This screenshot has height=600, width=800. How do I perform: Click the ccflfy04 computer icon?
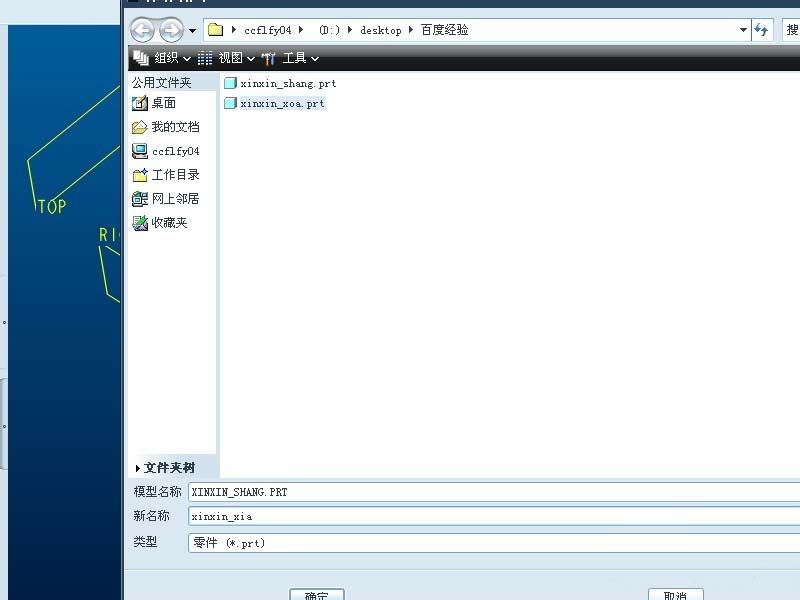coord(139,151)
